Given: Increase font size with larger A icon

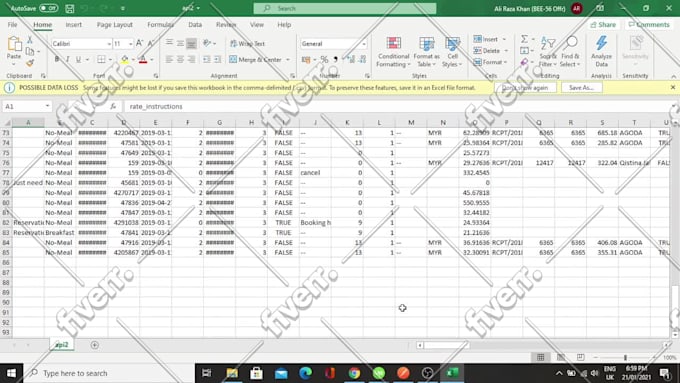Looking at the screenshot, I should [x=139, y=43].
